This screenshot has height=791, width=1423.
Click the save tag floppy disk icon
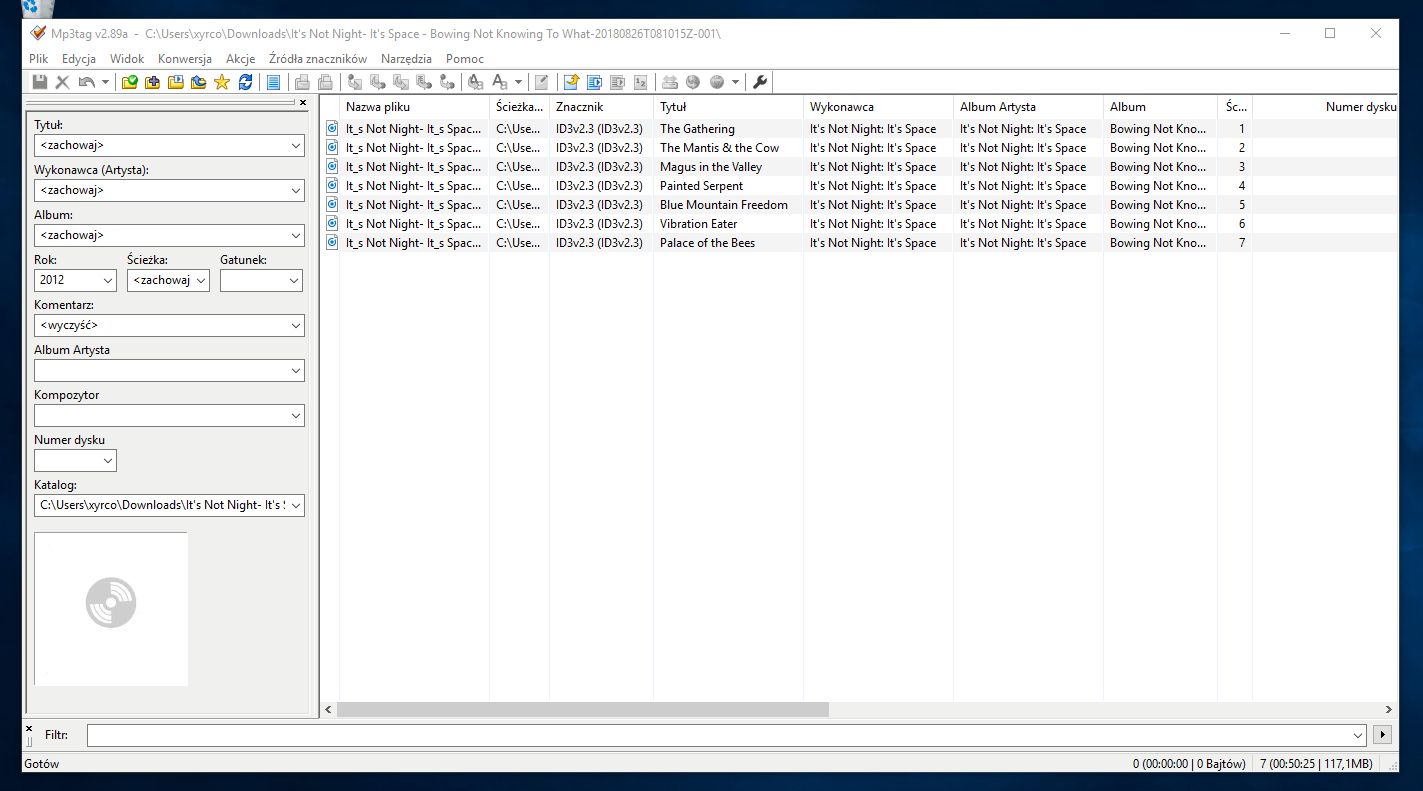coord(40,82)
